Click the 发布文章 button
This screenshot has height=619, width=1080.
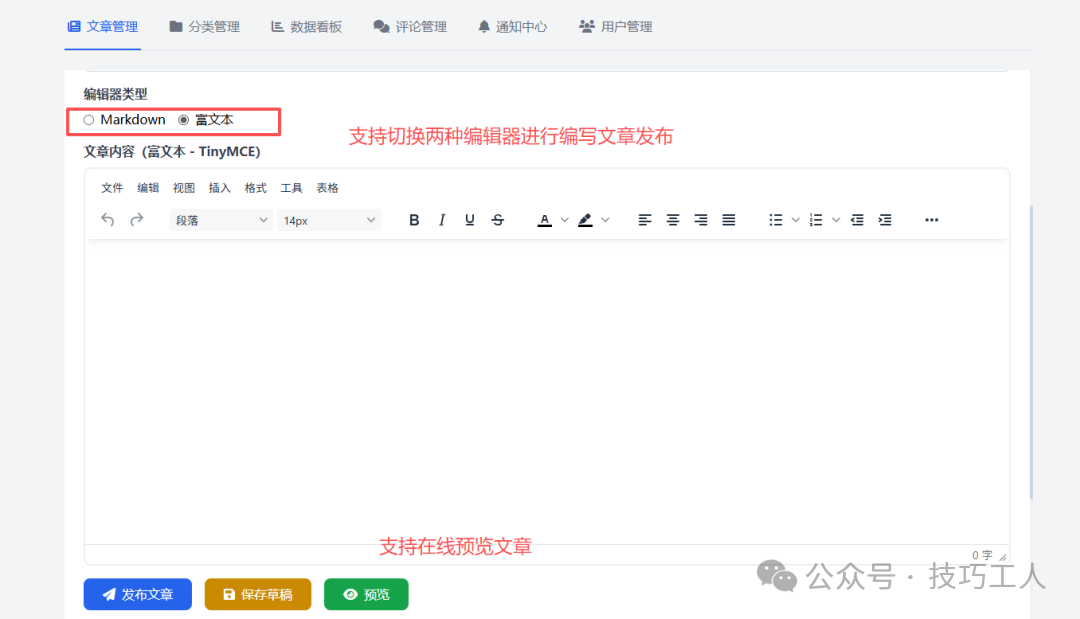[x=137, y=593]
